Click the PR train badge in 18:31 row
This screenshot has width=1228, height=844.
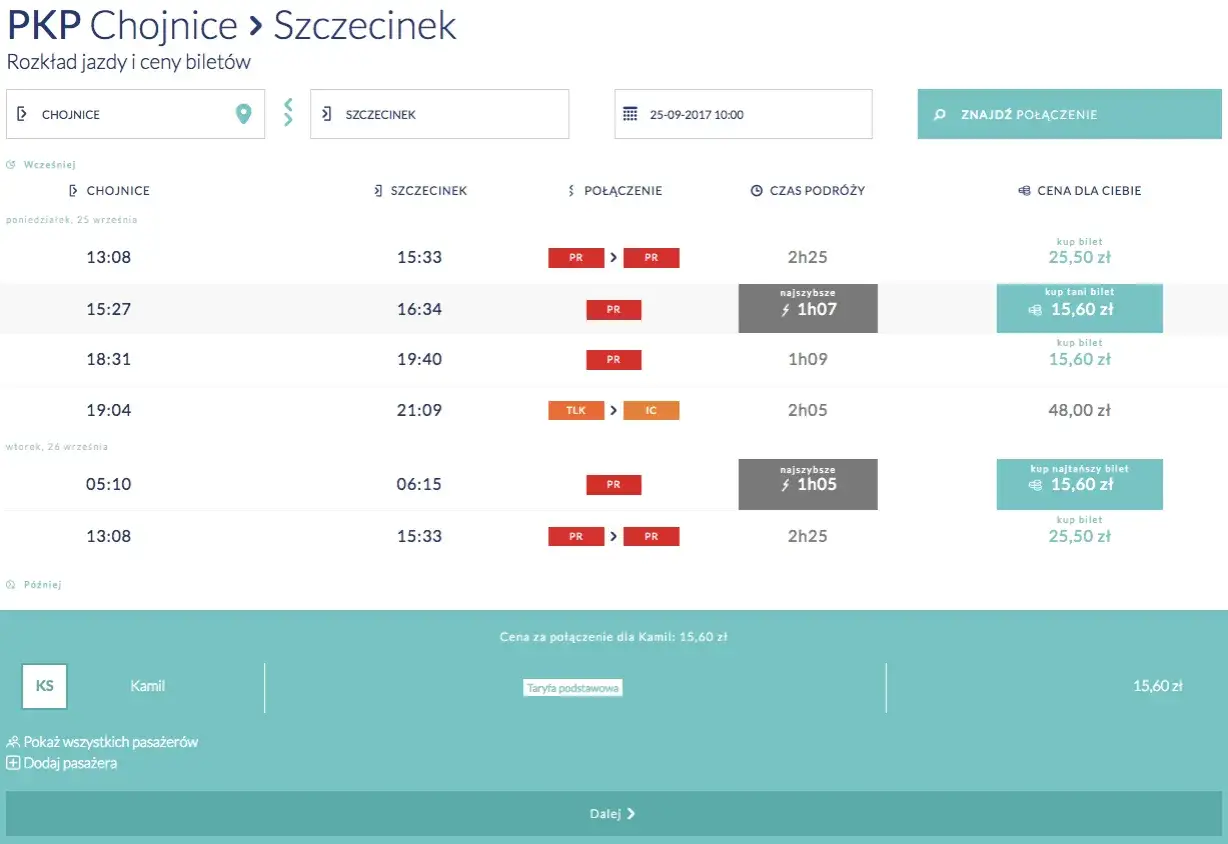coord(614,360)
